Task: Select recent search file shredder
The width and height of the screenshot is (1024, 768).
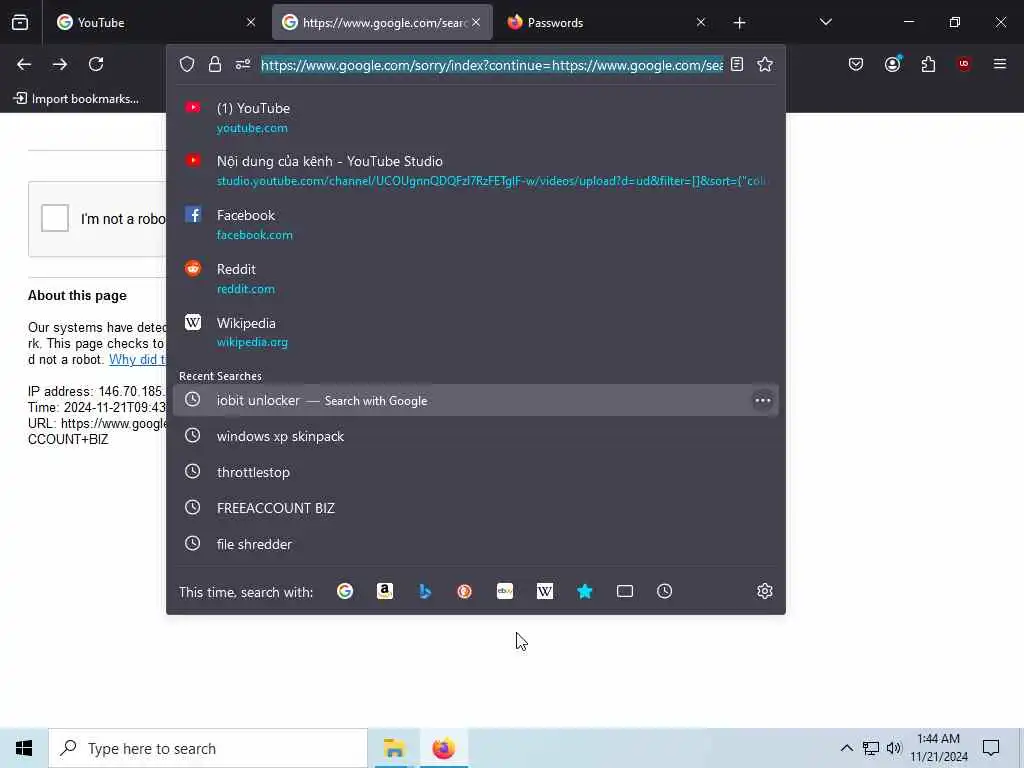Action: click(475, 544)
